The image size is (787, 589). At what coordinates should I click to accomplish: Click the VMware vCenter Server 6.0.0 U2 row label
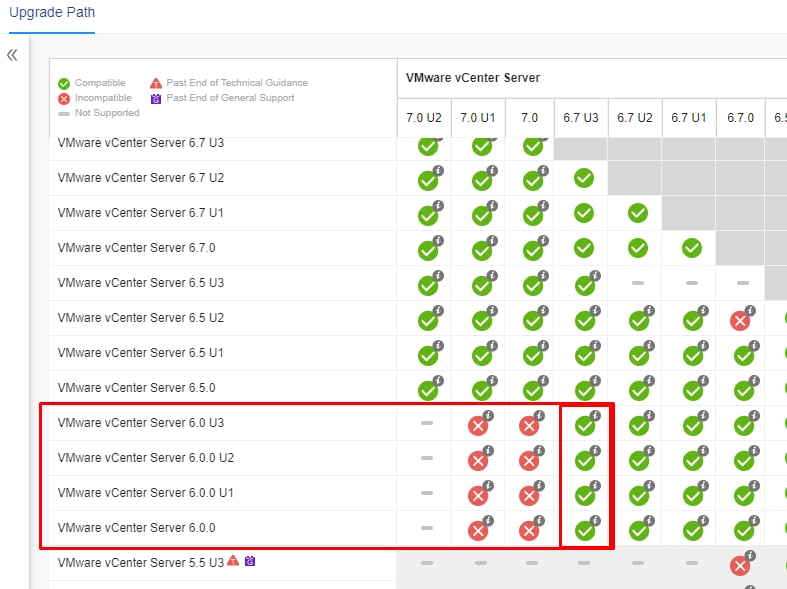click(x=146, y=458)
